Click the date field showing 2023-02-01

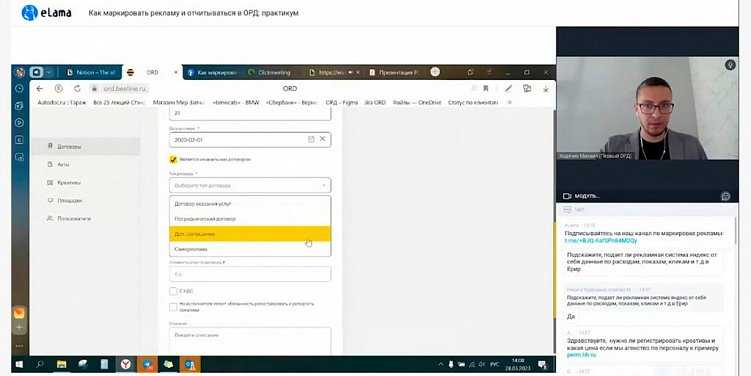click(x=250, y=139)
